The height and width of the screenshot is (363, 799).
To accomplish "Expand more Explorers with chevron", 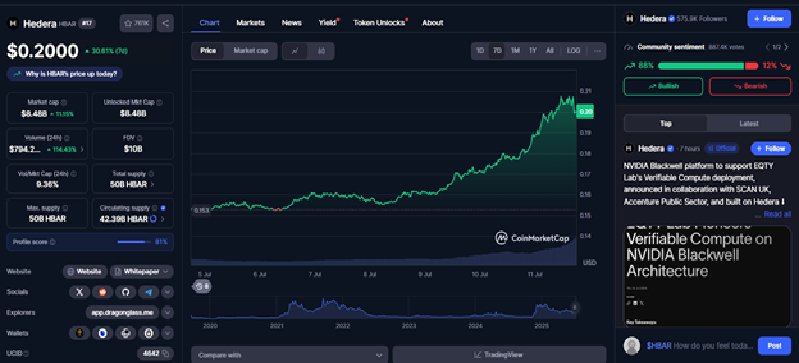I will click(168, 313).
